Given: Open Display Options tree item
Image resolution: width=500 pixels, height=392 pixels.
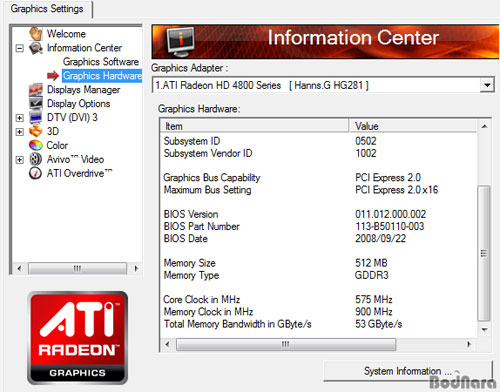Looking at the screenshot, I should [x=78, y=104].
